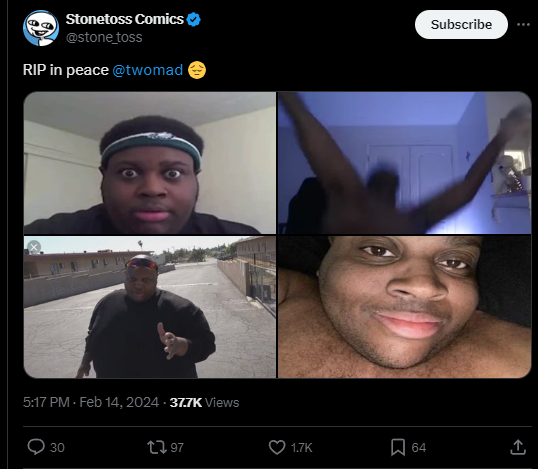
Task: Click the Subscribe button
Action: 461,24
